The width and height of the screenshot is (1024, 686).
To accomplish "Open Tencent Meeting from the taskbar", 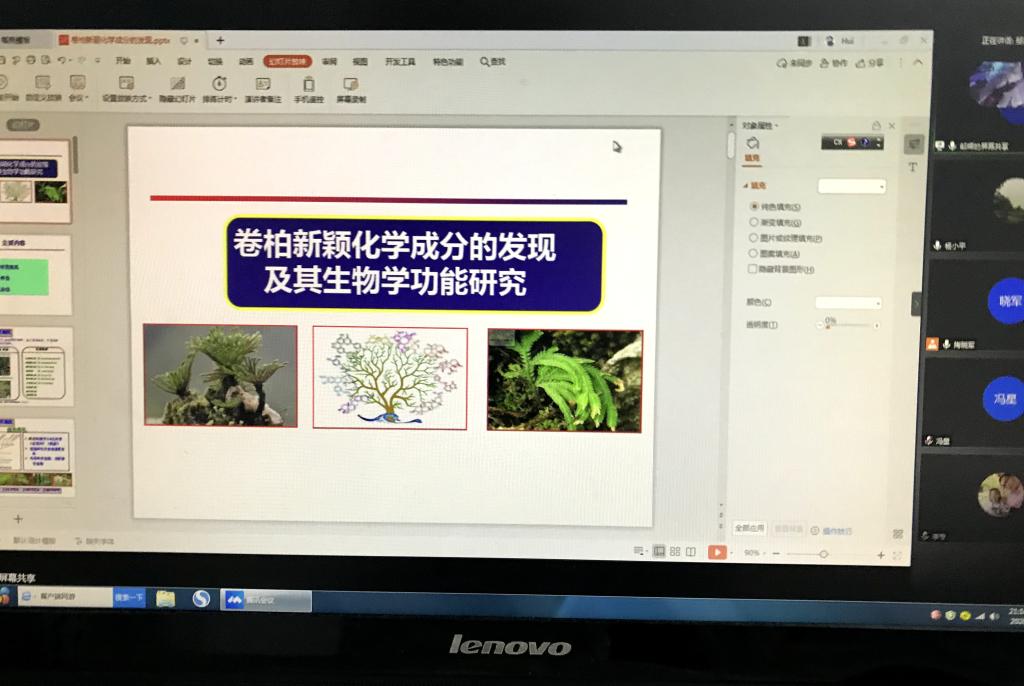I will [x=266, y=600].
